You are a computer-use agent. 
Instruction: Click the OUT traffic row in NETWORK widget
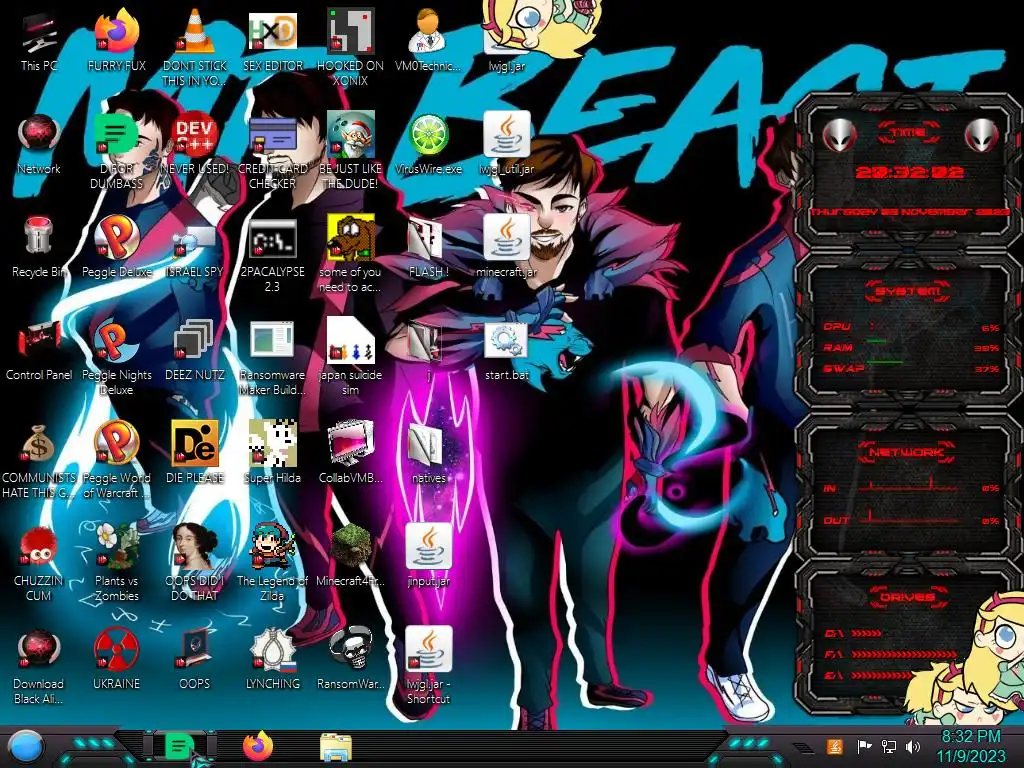pos(910,520)
